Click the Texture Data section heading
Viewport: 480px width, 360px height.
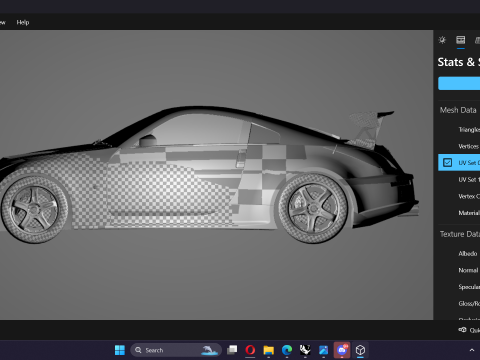(460, 234)
